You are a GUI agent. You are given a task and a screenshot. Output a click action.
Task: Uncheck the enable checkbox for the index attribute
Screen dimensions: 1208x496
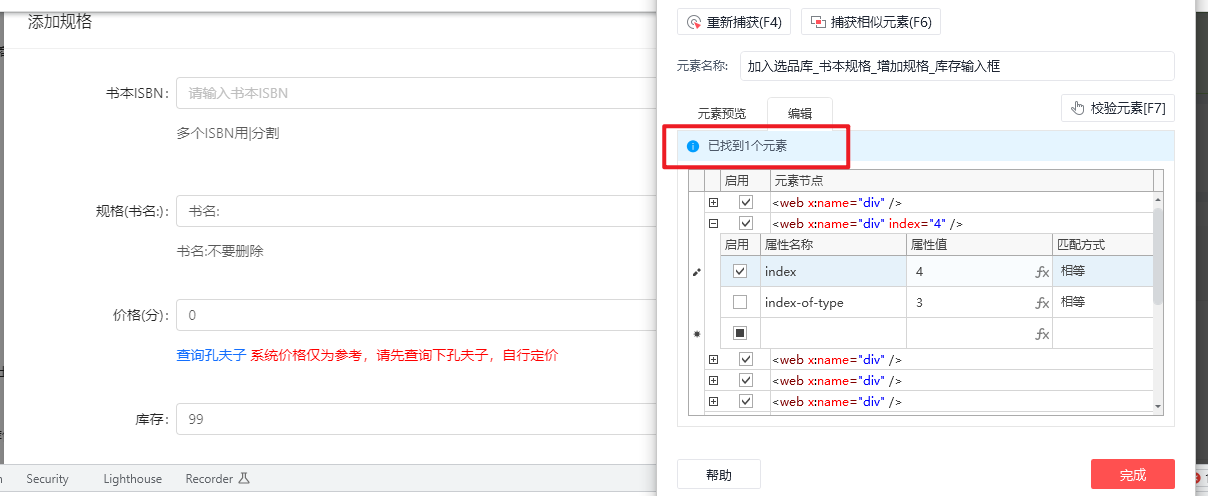click(740, 271)
